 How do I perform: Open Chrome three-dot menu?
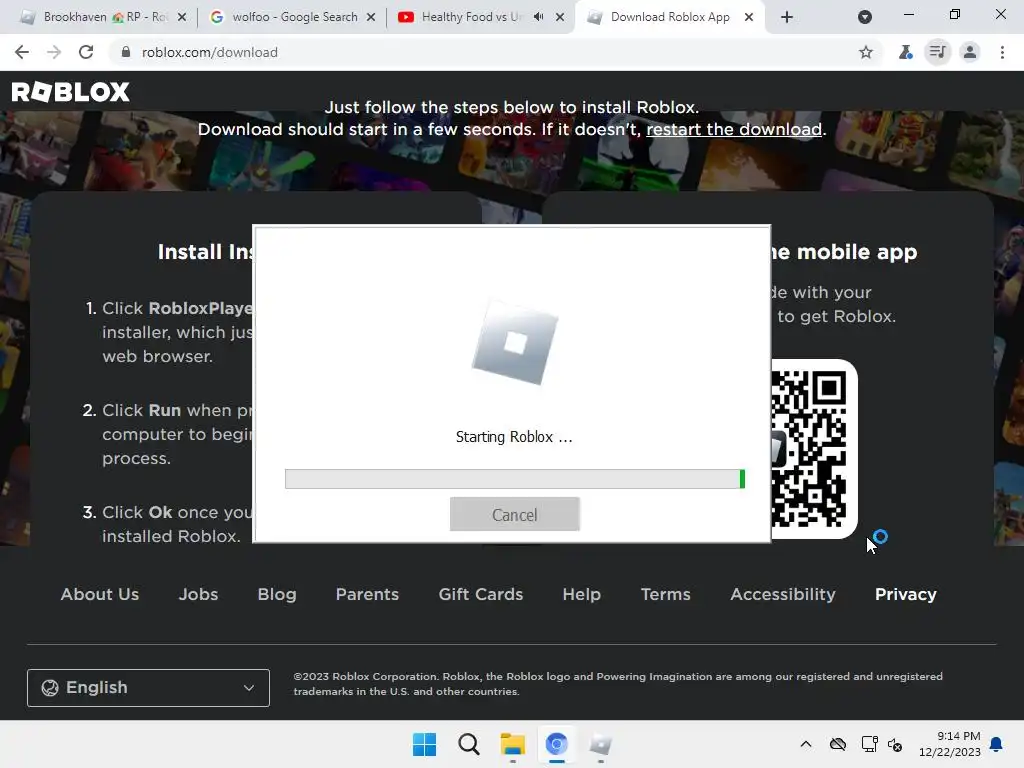(1002, 52)
